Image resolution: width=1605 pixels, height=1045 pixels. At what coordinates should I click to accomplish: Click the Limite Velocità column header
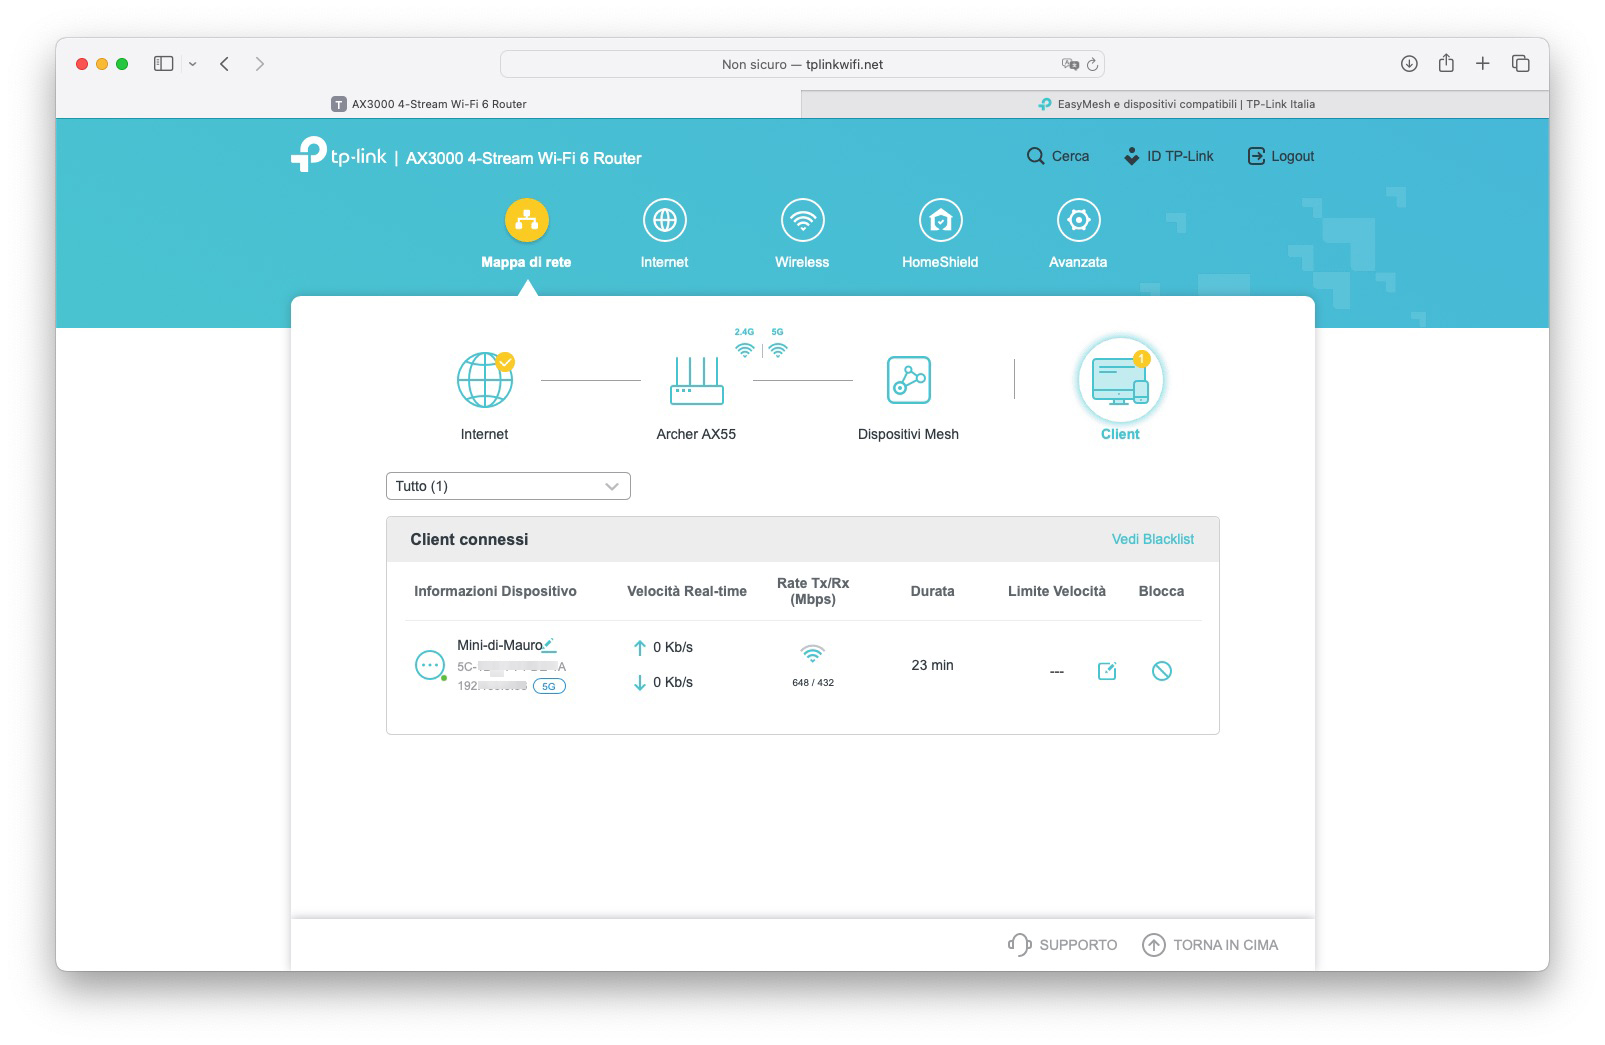pyautogui.click(x=1057, y=591)
